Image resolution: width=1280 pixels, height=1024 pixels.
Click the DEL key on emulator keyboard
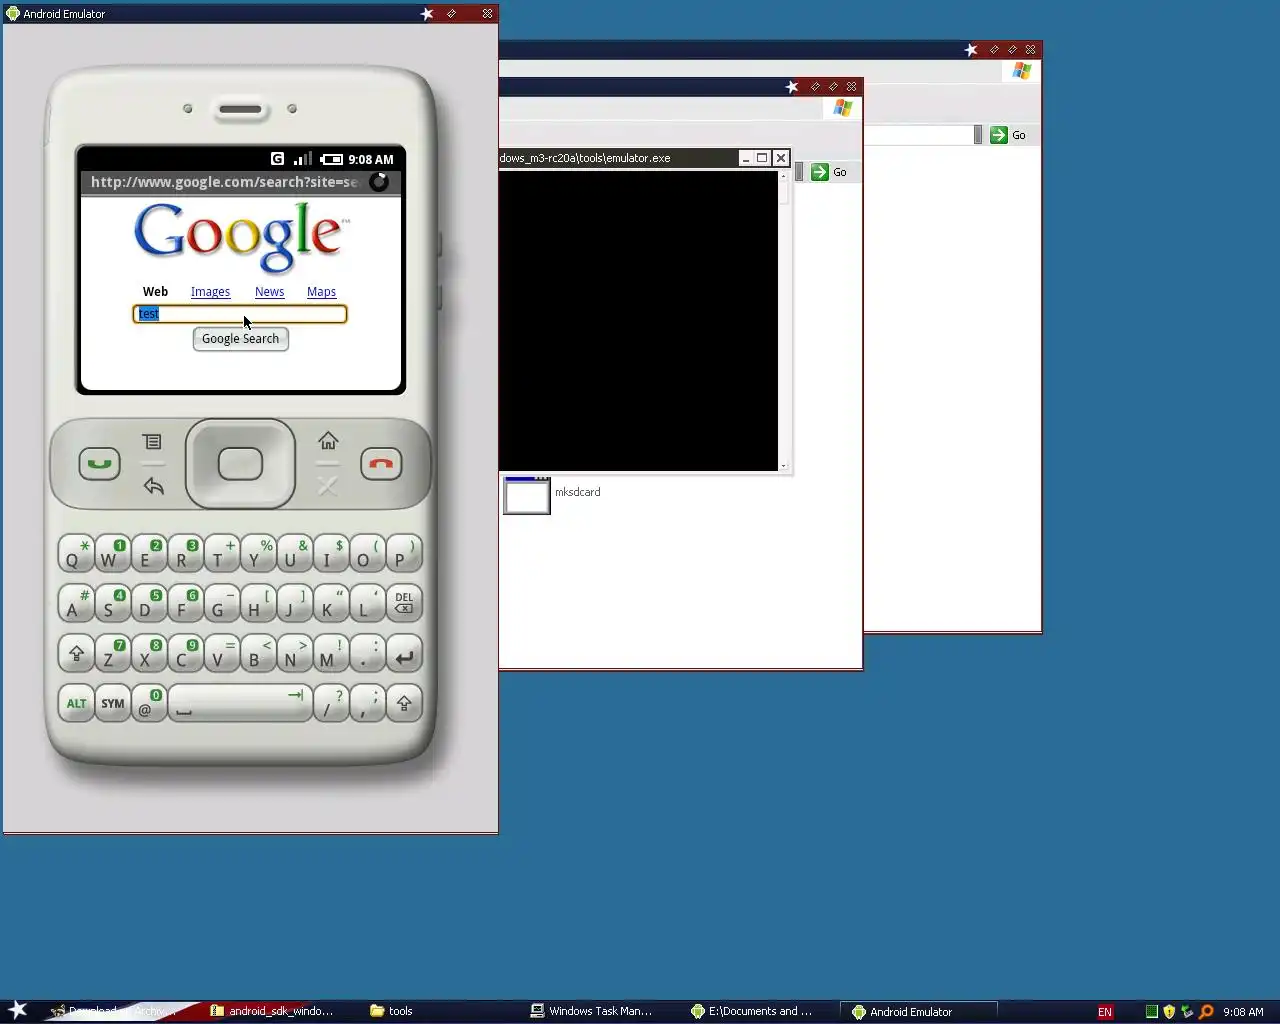tap(404, 603)
